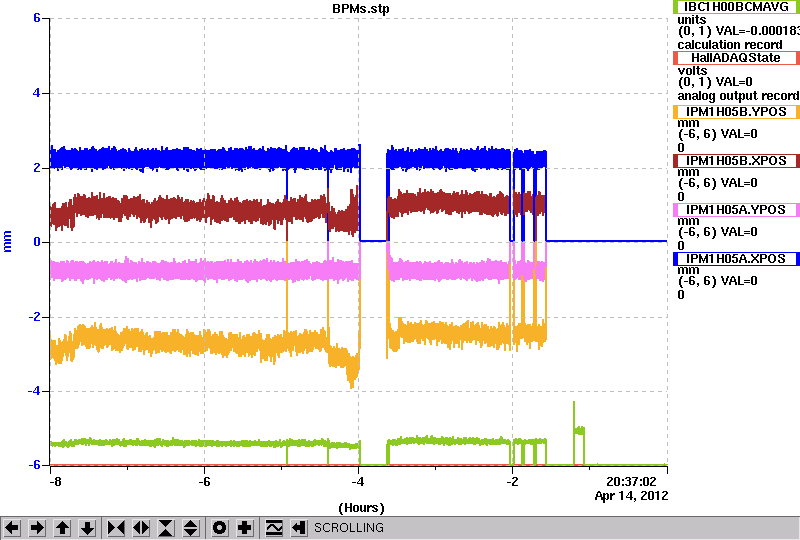Click the vertical up-down triangles zoom-out icon
Viewport: 800px width, 540px height.
tap(190, 528)
